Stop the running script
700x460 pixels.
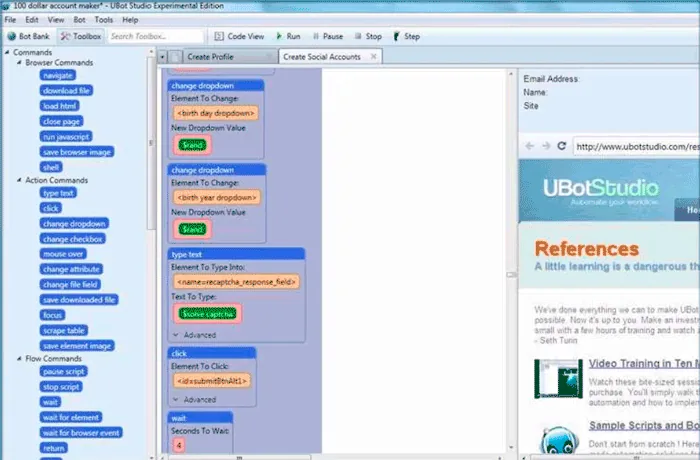[x=368, y=36]
